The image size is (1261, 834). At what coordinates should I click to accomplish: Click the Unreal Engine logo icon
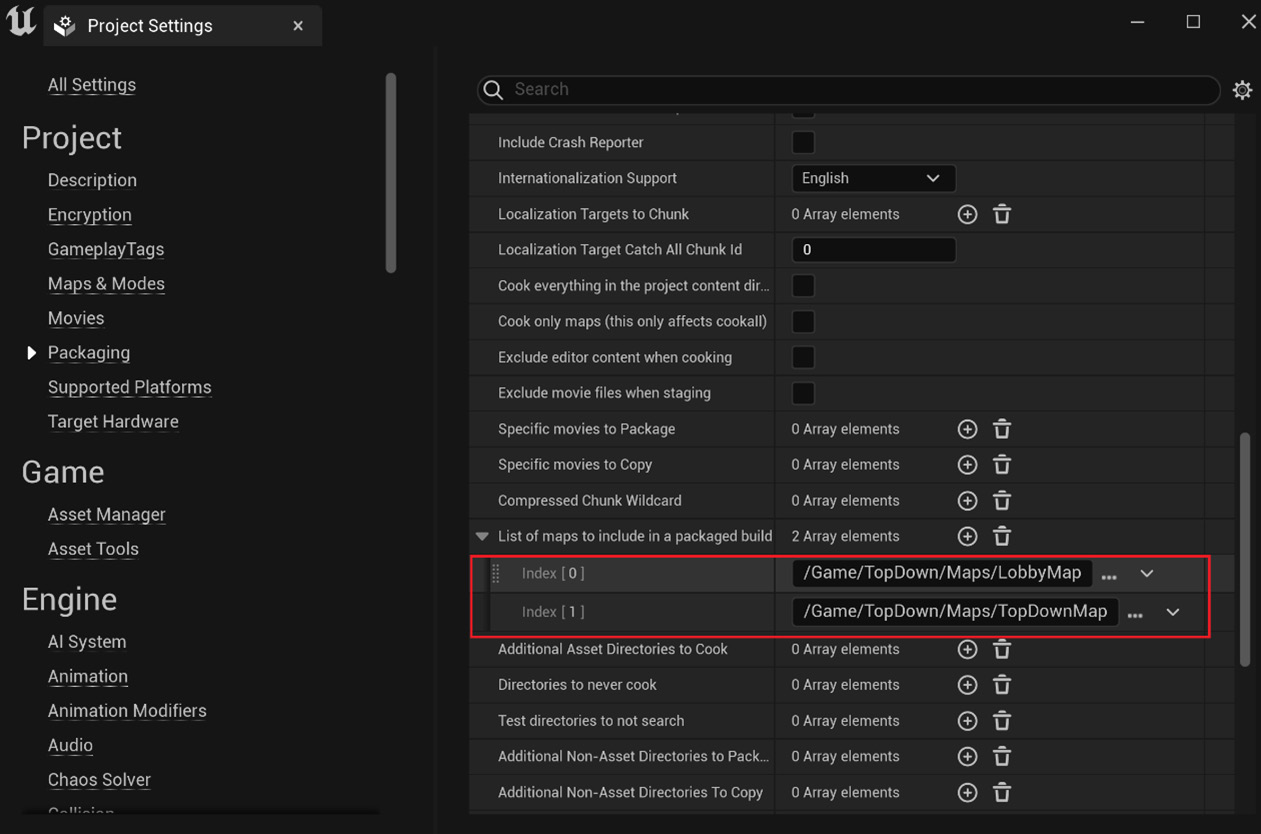(21, 23)
